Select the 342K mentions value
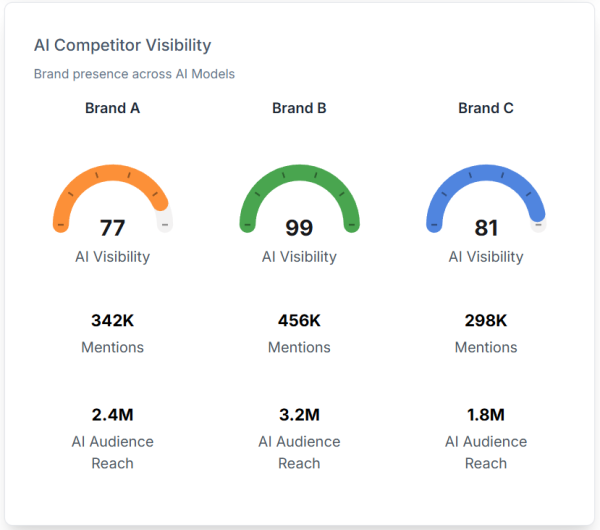This screenshot has height=530, width=600. point(112,321)
